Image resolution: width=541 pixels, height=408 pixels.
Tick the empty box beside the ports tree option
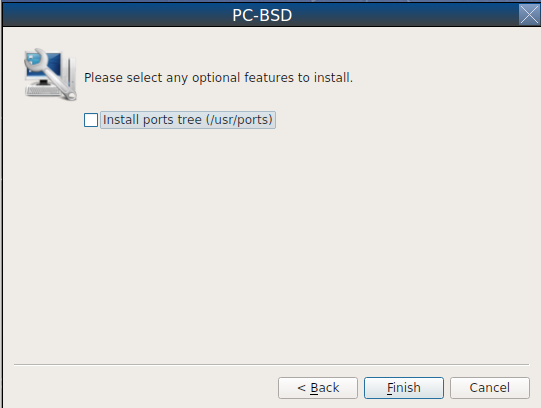(x=91, y=120)
